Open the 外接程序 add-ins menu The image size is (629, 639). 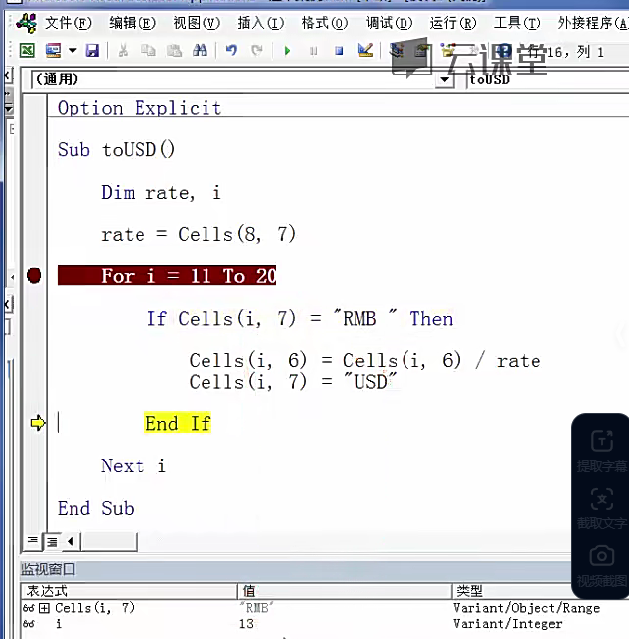(x=593, y=23)
